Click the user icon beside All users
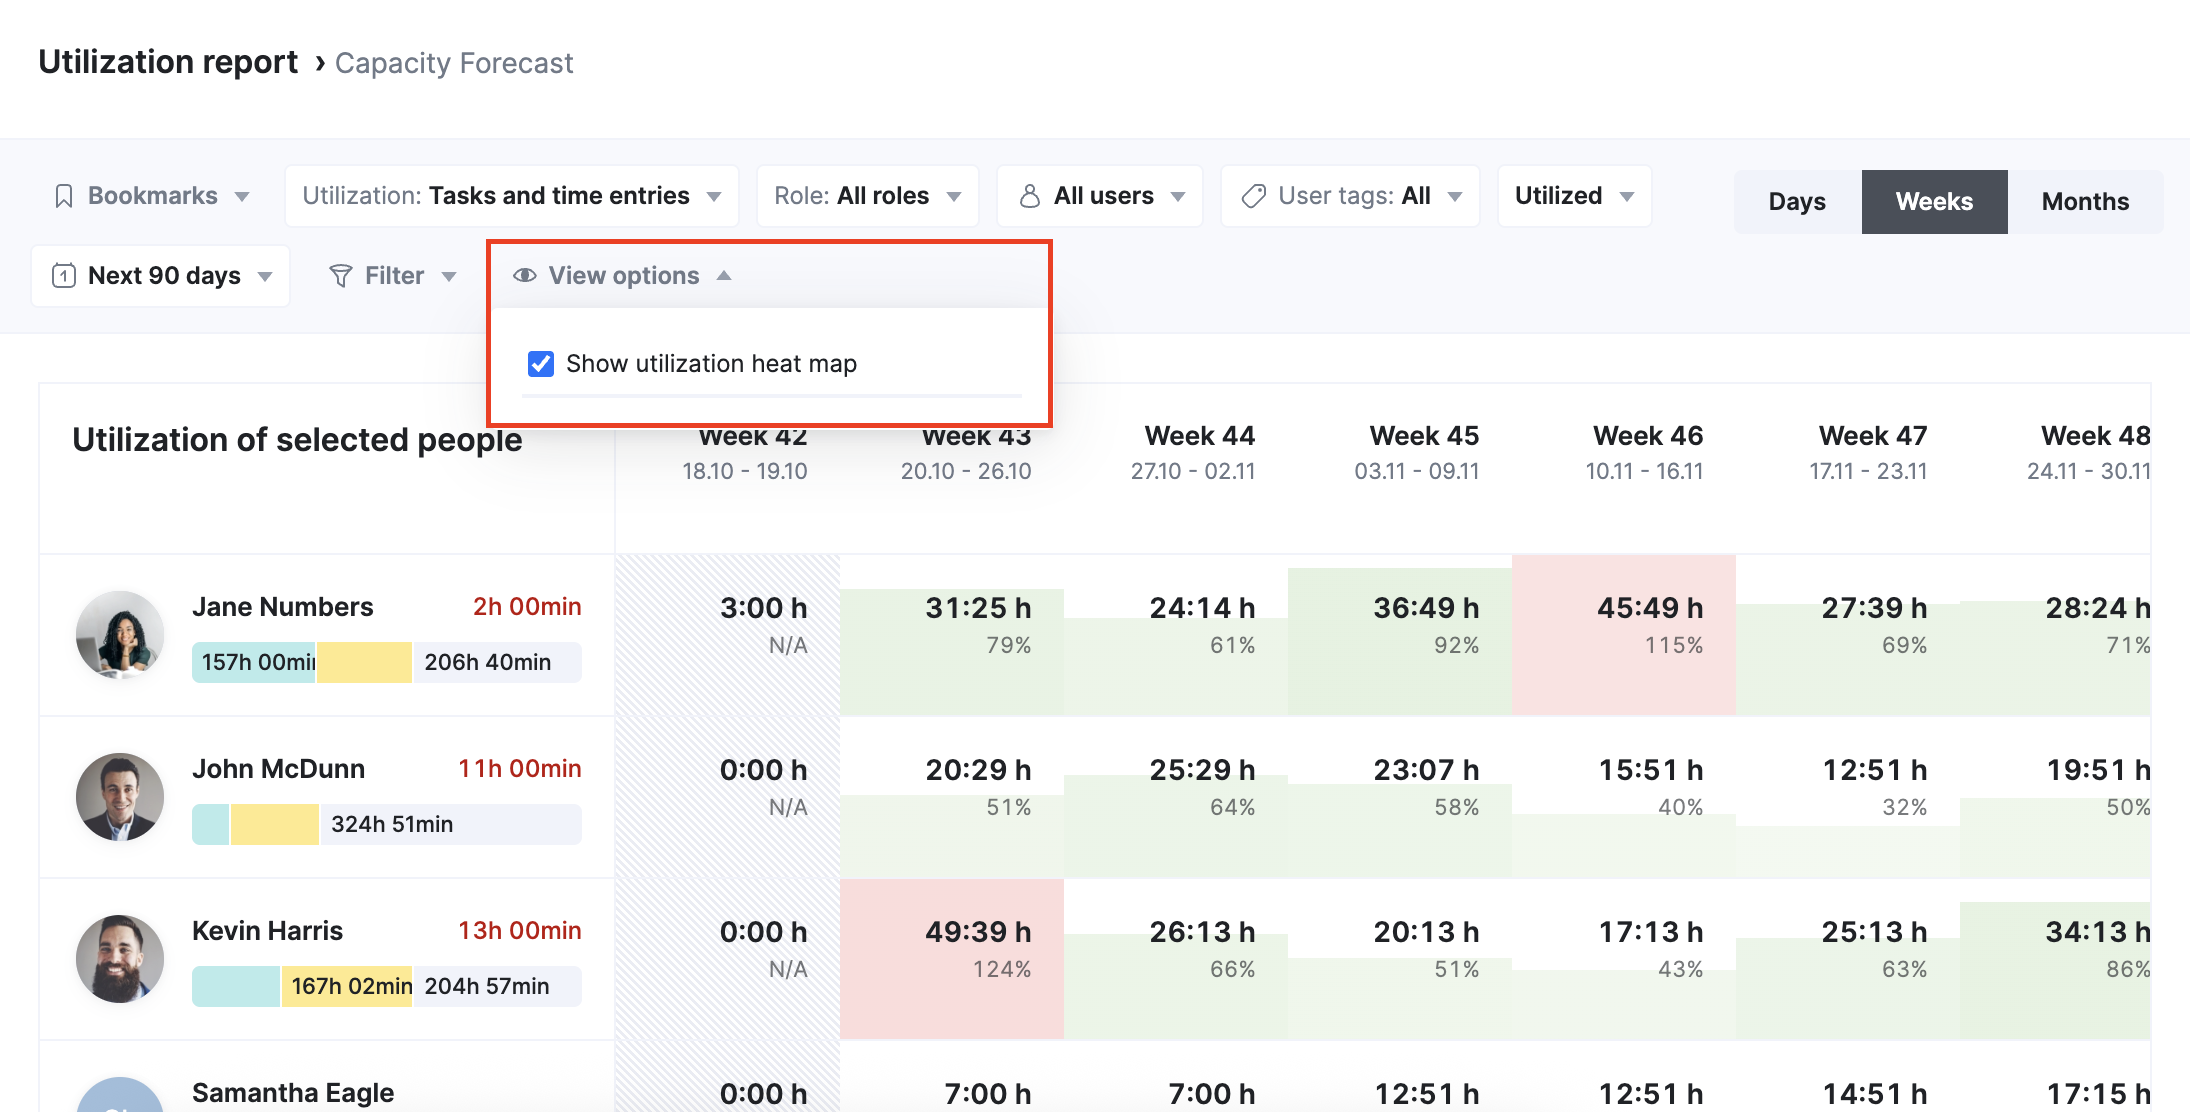Viewport: 2190px width, 1112px height. [x=1029, y=196]
